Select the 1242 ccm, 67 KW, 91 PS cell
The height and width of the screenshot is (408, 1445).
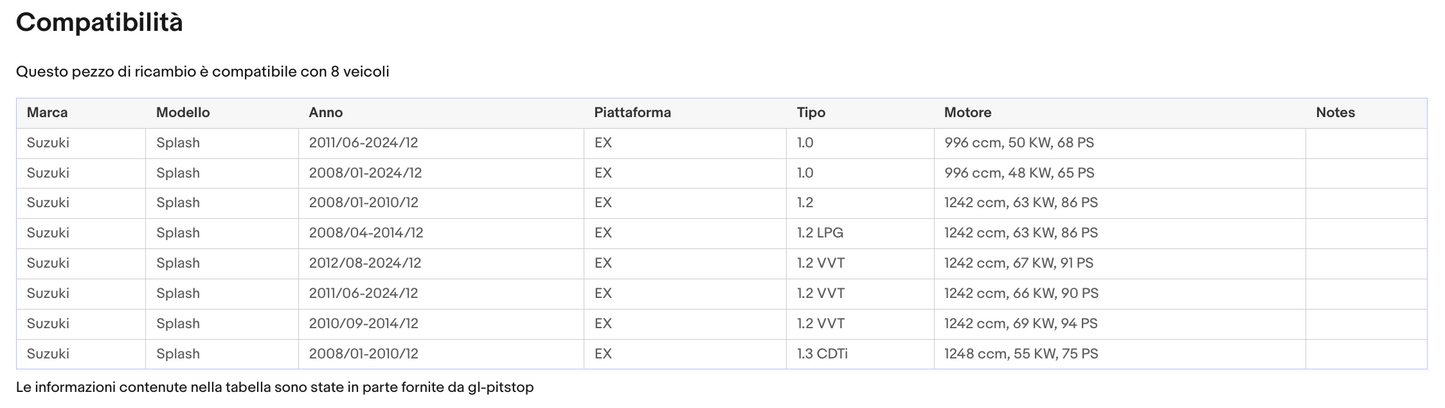pyautogui.click(x=1019, y=263)
